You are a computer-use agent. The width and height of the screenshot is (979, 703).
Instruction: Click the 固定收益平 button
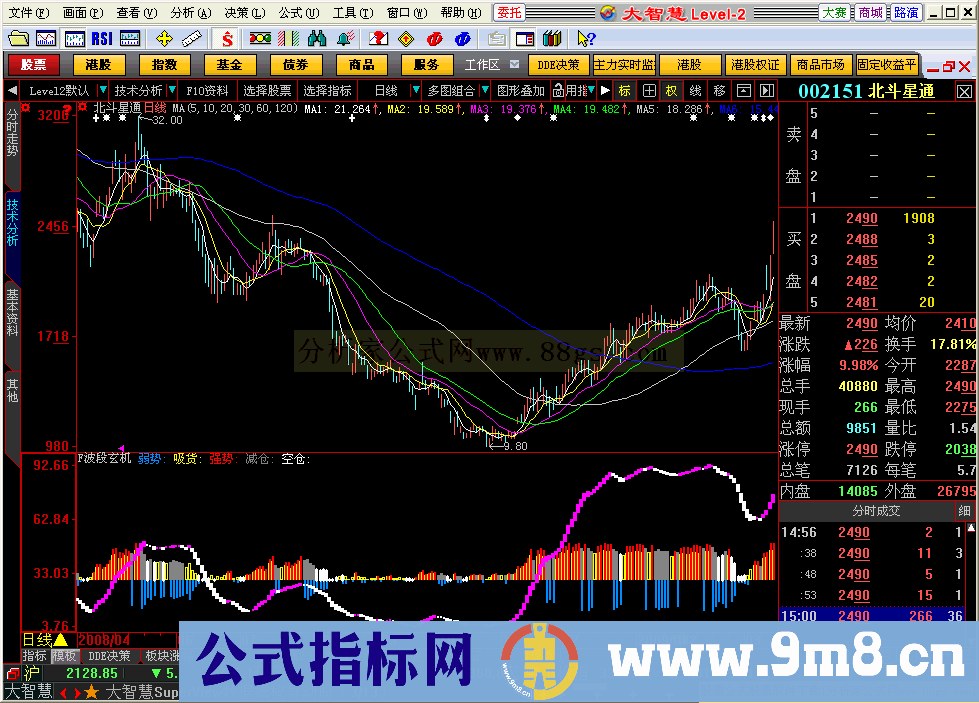pos(887,65)
